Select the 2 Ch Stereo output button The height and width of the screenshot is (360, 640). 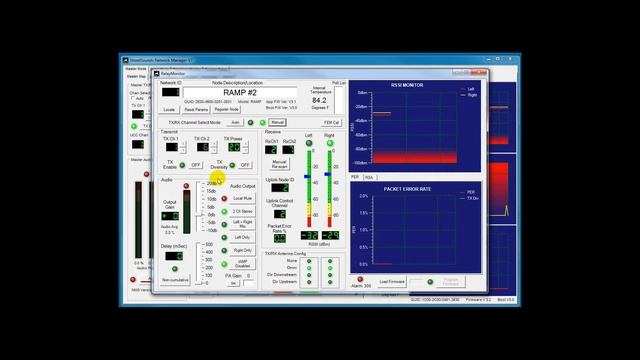(242, 211)
